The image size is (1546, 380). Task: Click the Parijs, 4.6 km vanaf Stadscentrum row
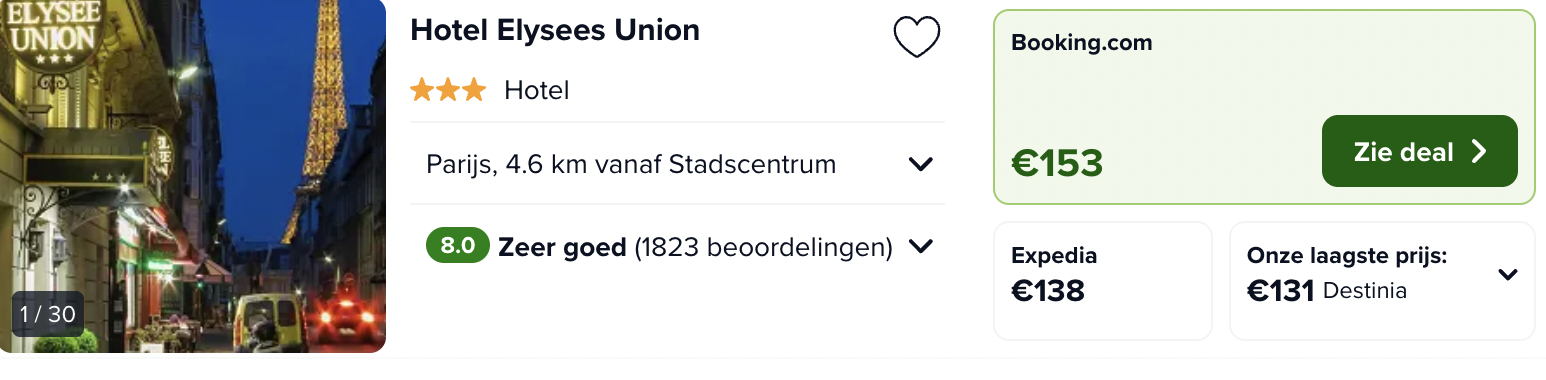677,164
